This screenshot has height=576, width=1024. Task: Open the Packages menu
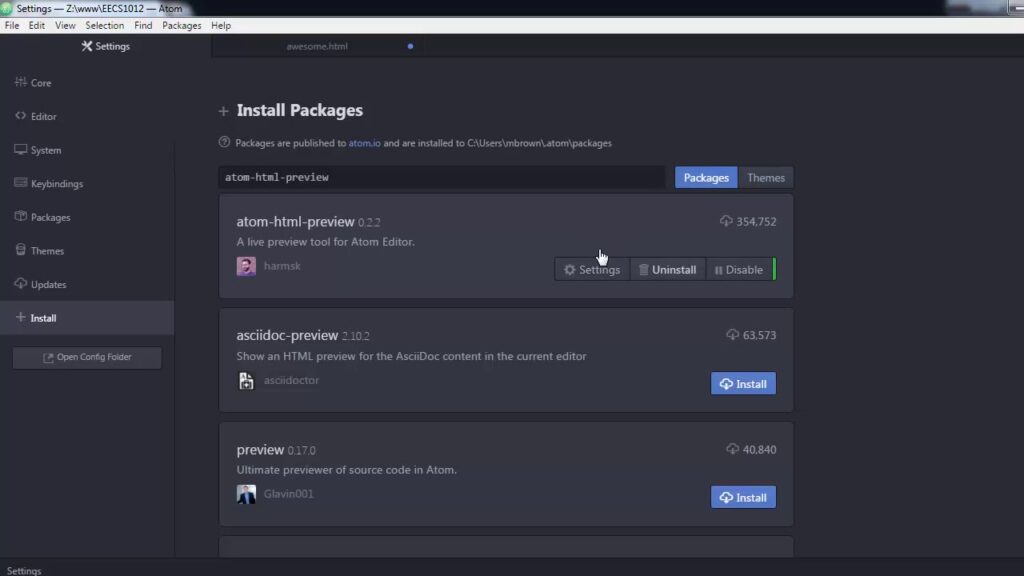[181, 25]
